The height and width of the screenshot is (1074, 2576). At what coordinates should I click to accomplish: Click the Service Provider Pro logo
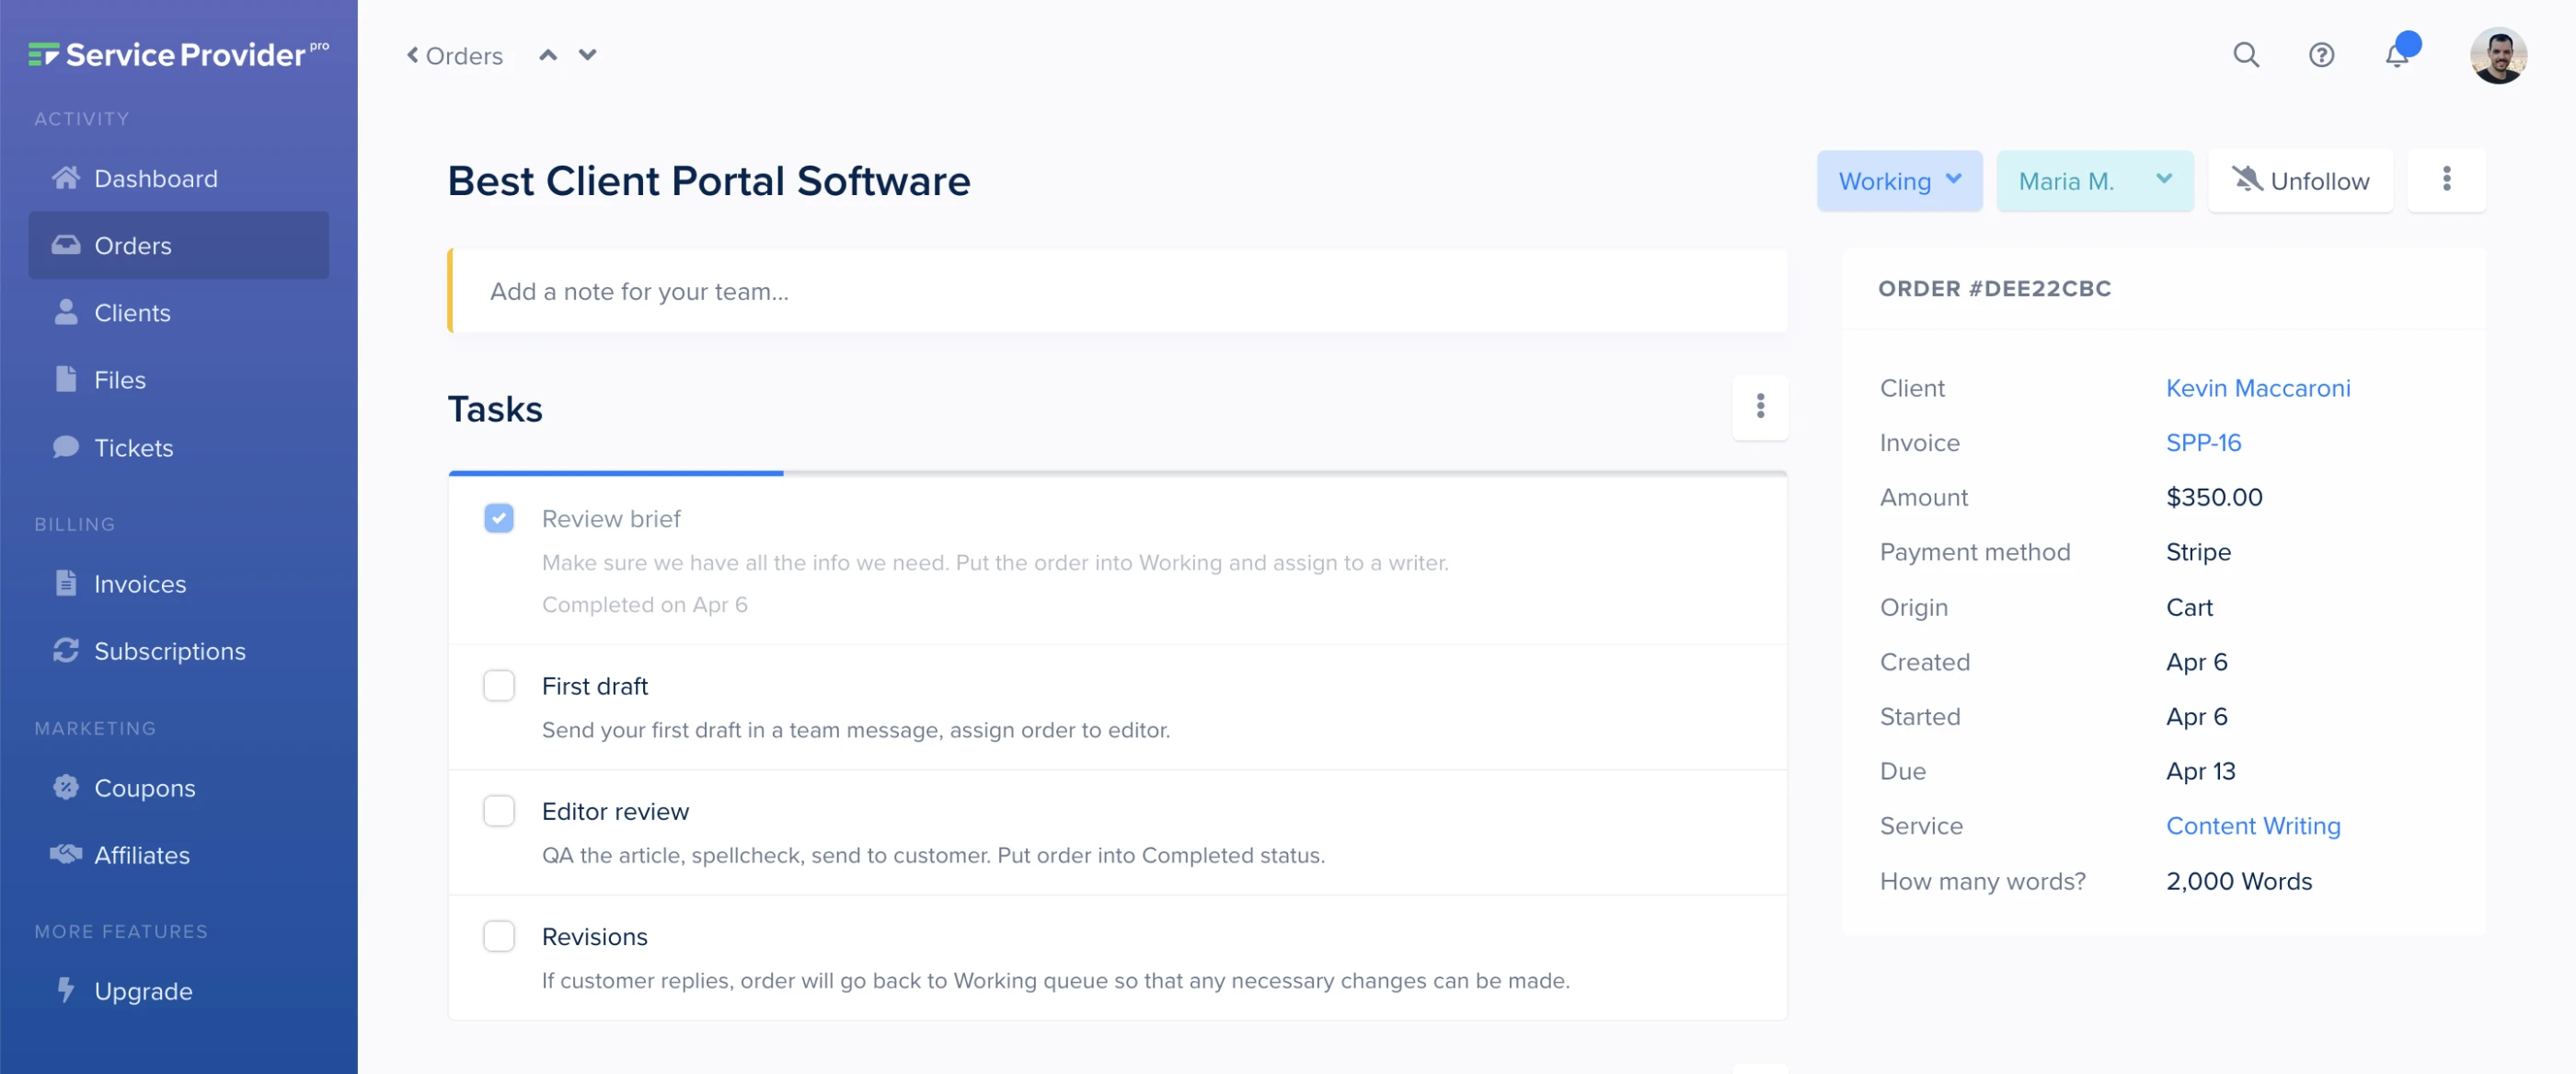click(x=178, y=54)
